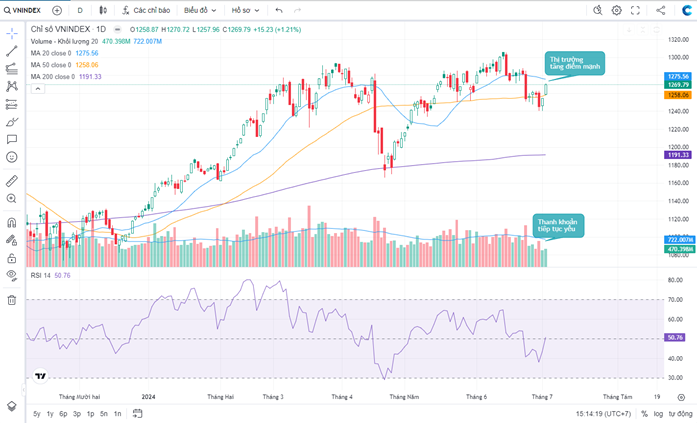Image resolution: width=697 pixels, height=423 pixels.
Task: Toggle hide all drawings eye icon
Action: tap(12, 275)
